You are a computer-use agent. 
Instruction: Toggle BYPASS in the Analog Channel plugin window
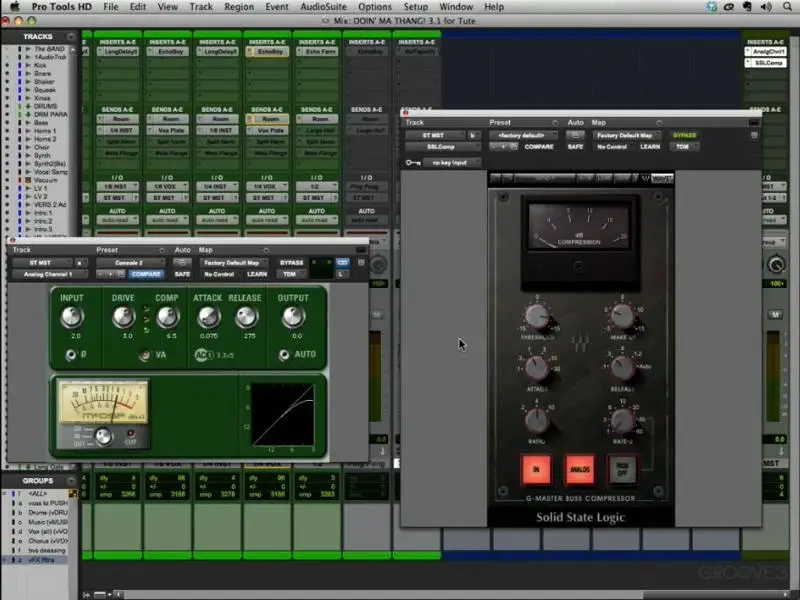(x=291, y=263)
